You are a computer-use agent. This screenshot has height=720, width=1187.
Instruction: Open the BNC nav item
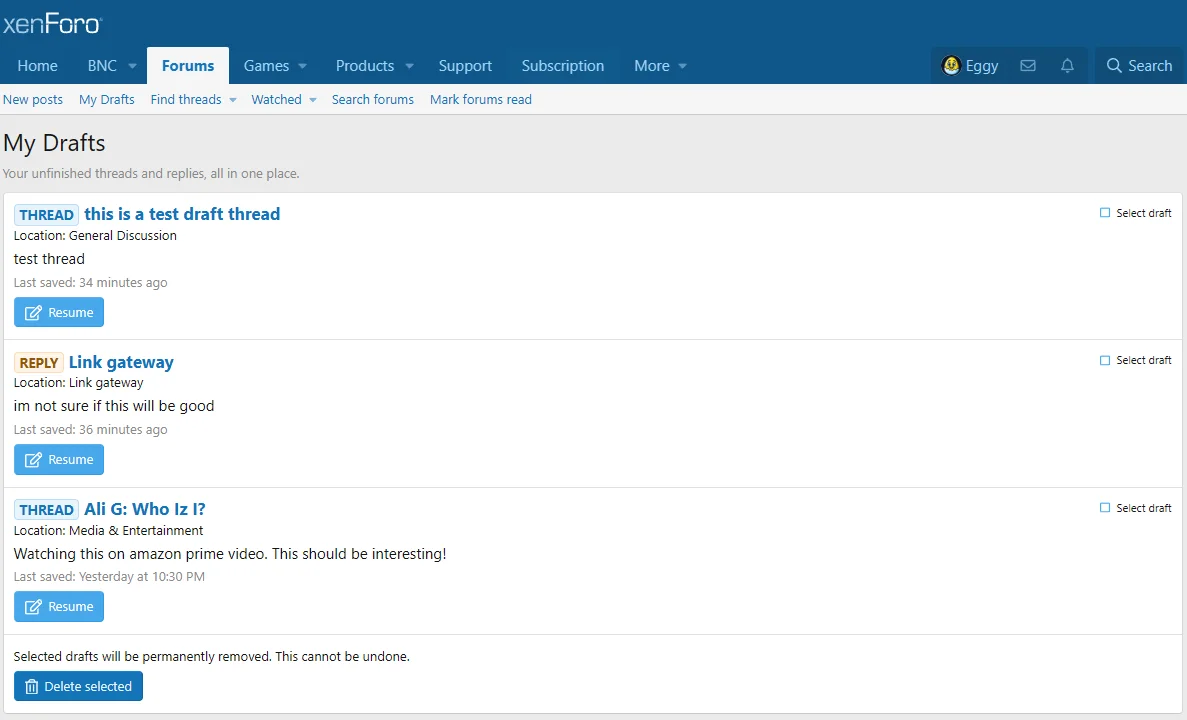[x=102, y=66]
